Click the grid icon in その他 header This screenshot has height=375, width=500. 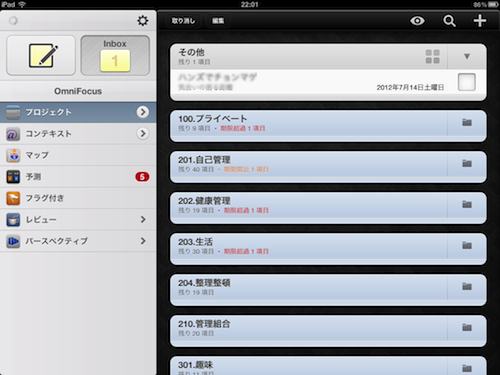tap(432, 57)
